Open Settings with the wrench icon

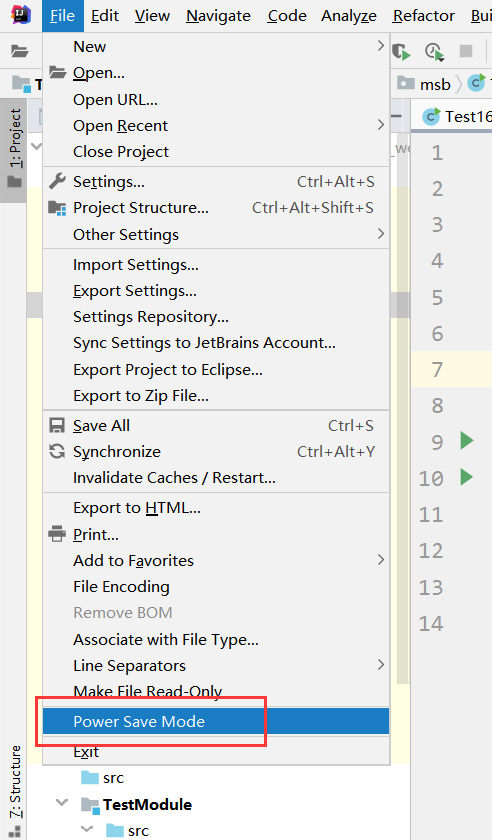pyautogui.click(x=216, y=182)
